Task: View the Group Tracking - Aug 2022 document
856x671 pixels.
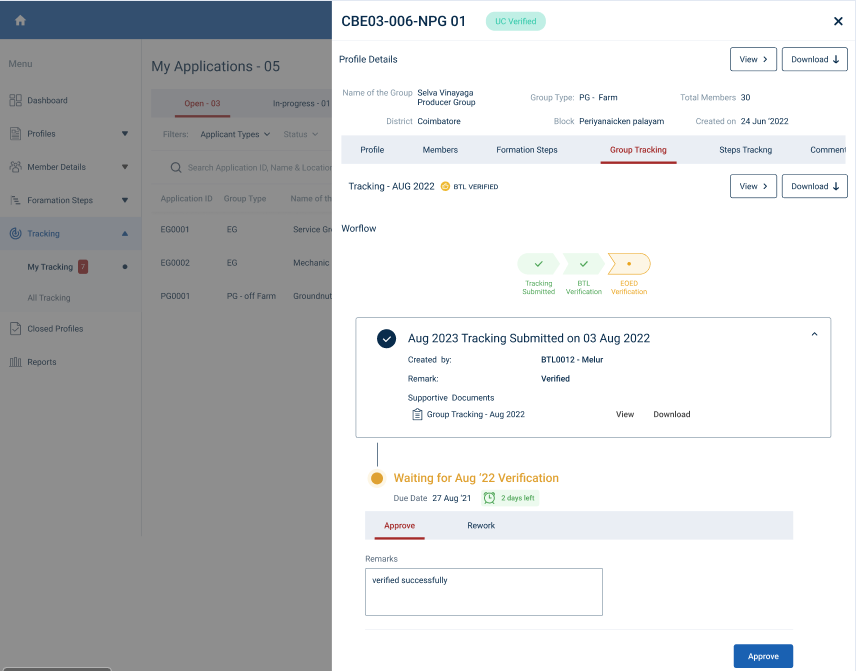Action: coord(625,414)
